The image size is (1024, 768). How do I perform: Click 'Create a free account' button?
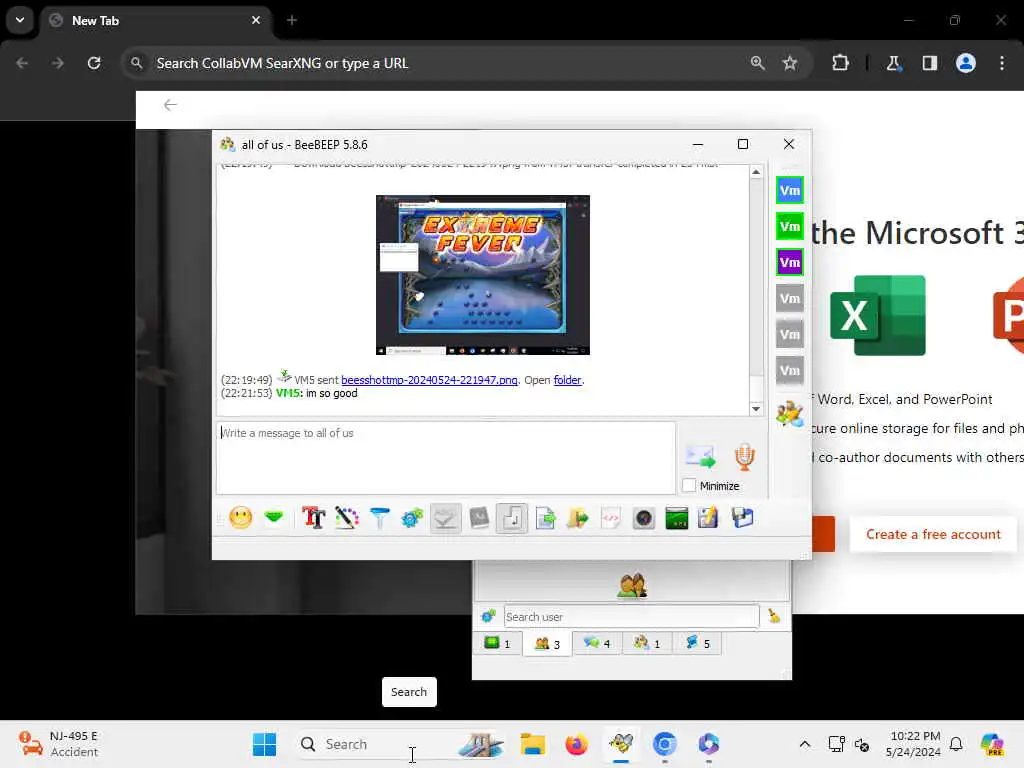pos(933,534)
